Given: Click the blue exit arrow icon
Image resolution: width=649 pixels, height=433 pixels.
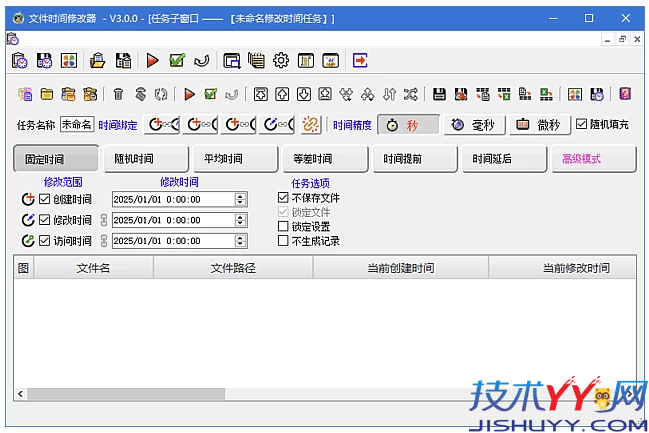Looking at the screenshot, I should pyautogui.click(x=360, y=61).
